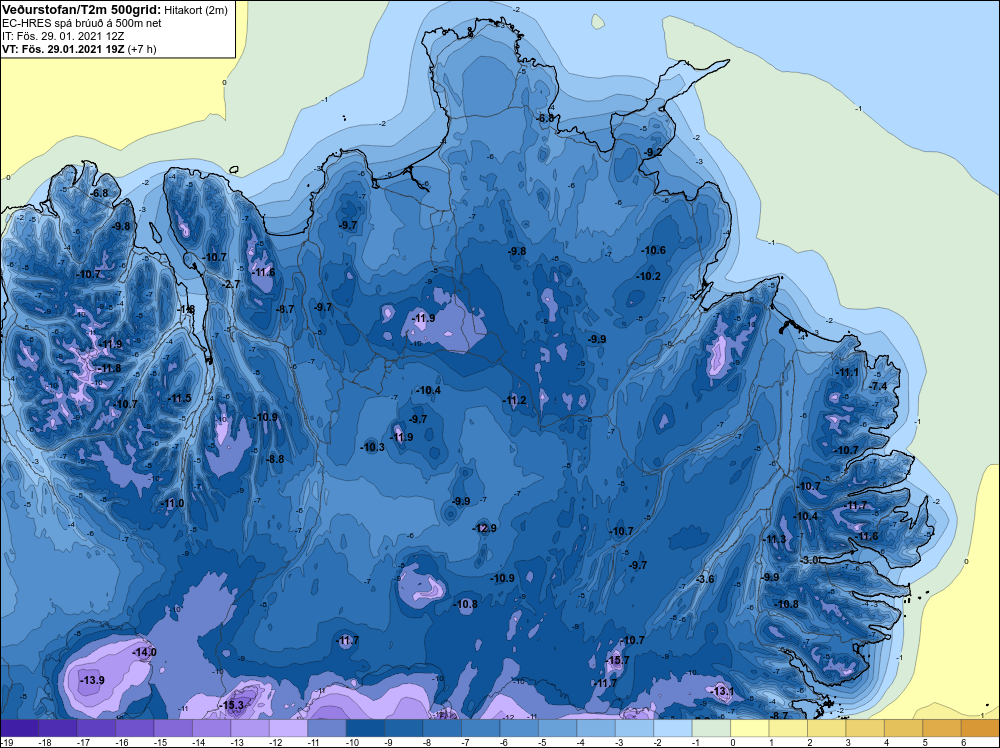This screenshot has height=748, width=1000.
Task: Click the -11.2 temperature reading
Action: click(514, 400)
